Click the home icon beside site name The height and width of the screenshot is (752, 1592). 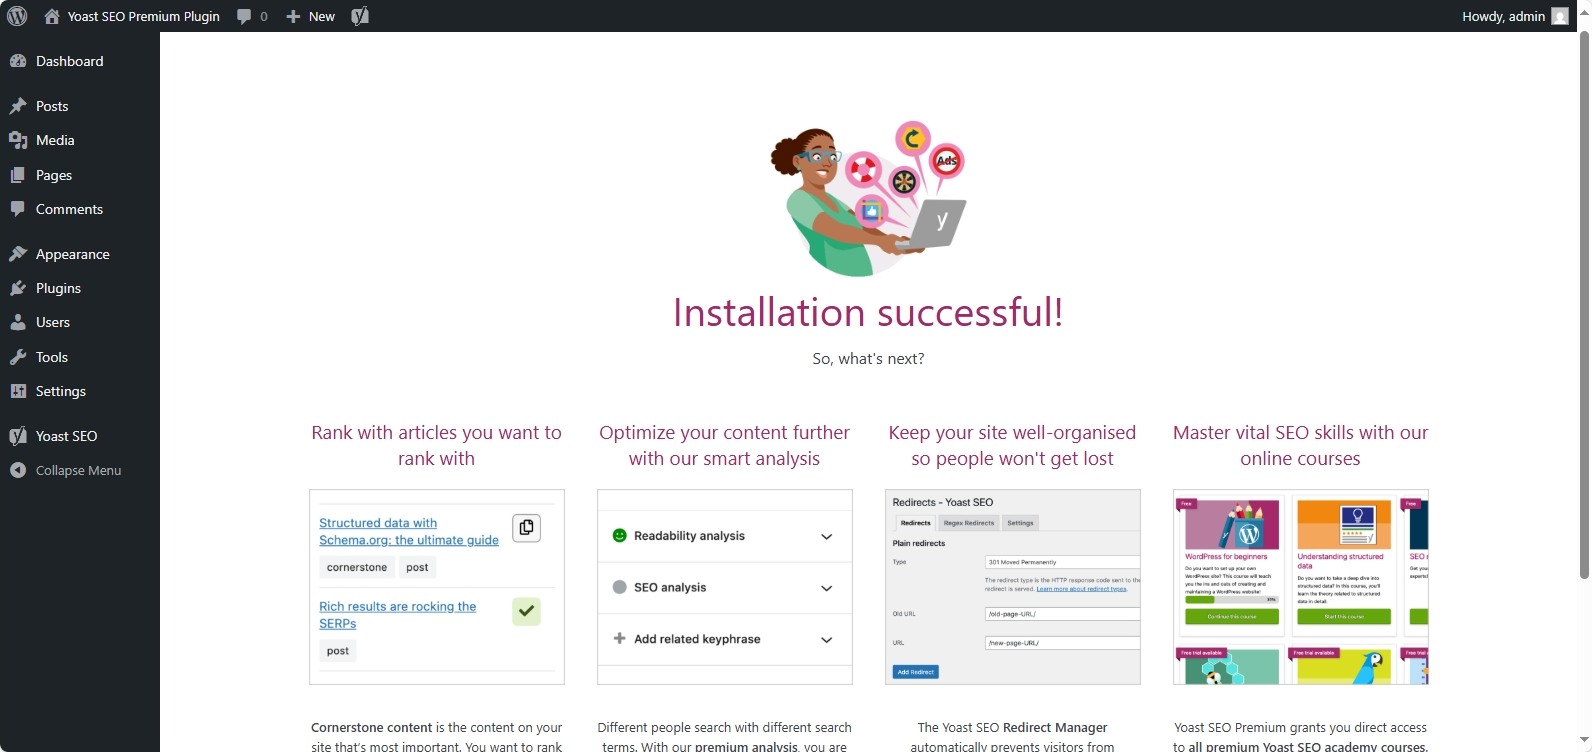[52, 16]
